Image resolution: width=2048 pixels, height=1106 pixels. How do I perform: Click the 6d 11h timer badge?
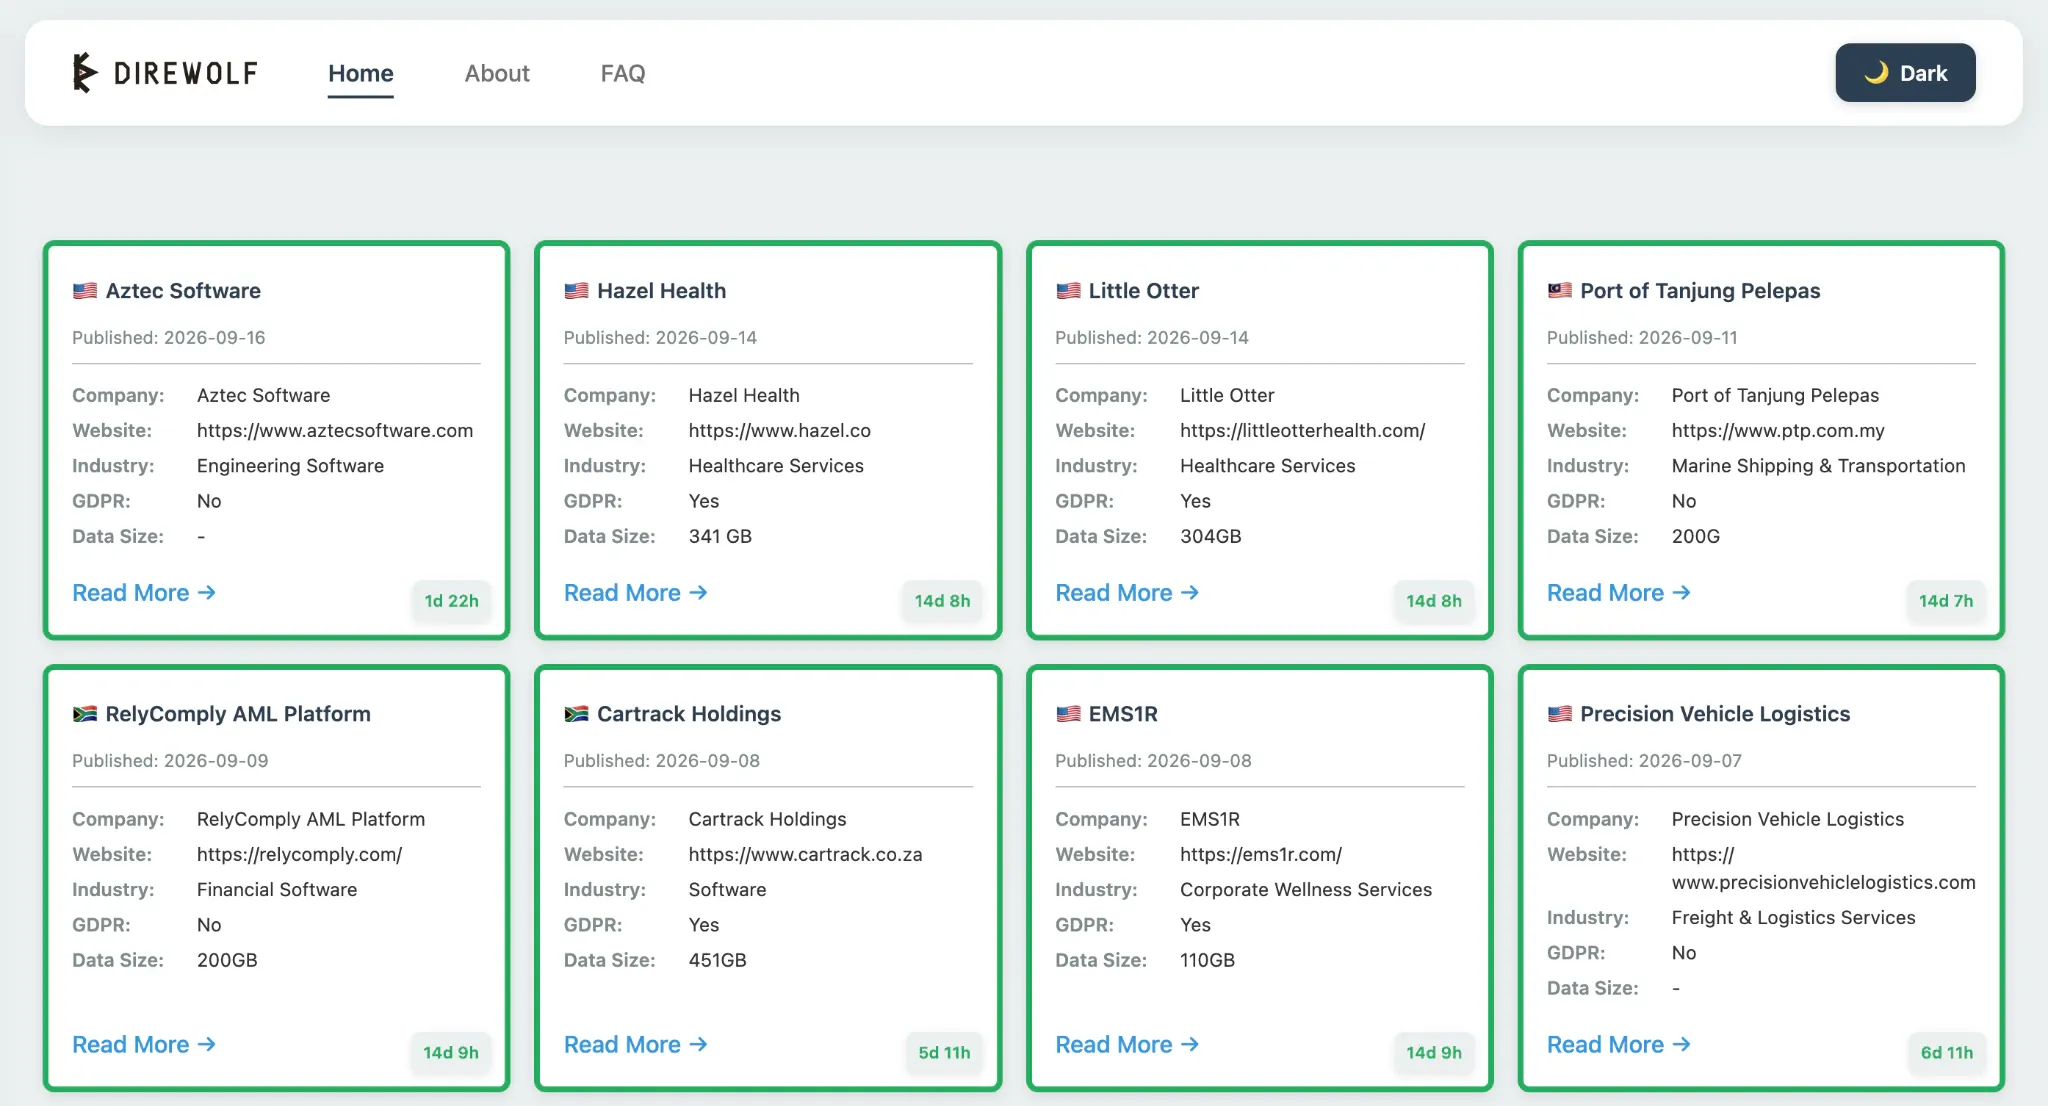(1947, 1053)
